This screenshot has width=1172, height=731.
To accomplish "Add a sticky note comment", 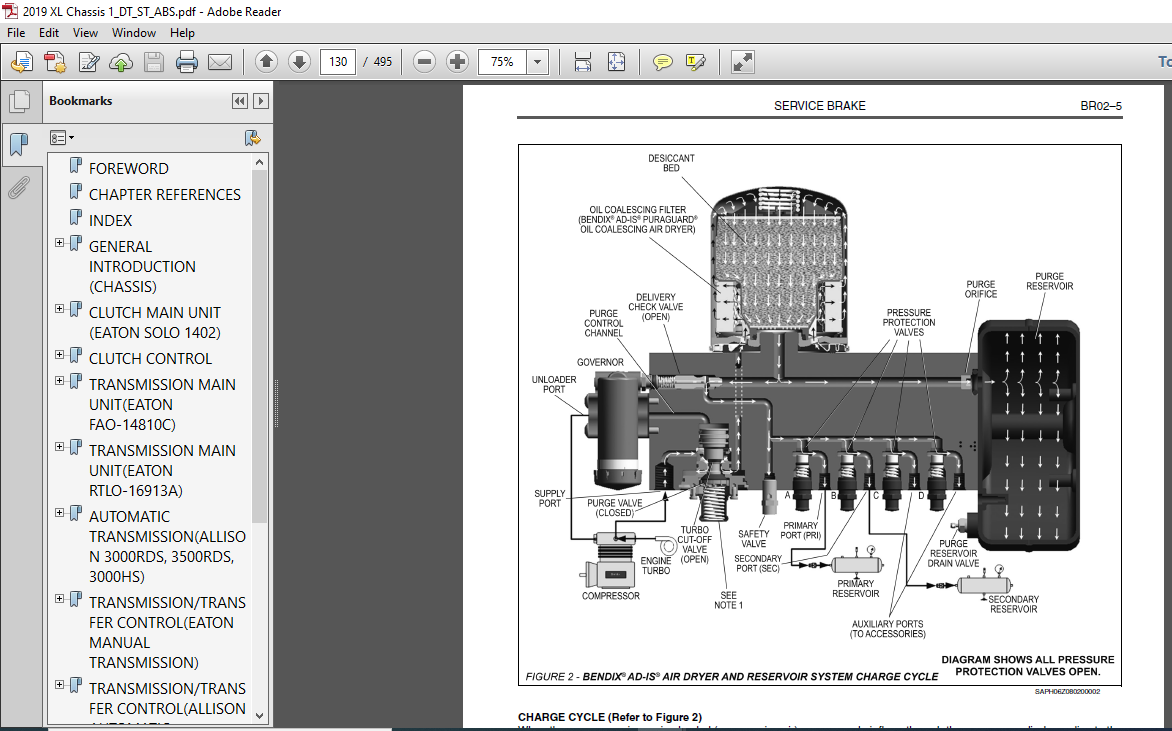I will 663,62.
